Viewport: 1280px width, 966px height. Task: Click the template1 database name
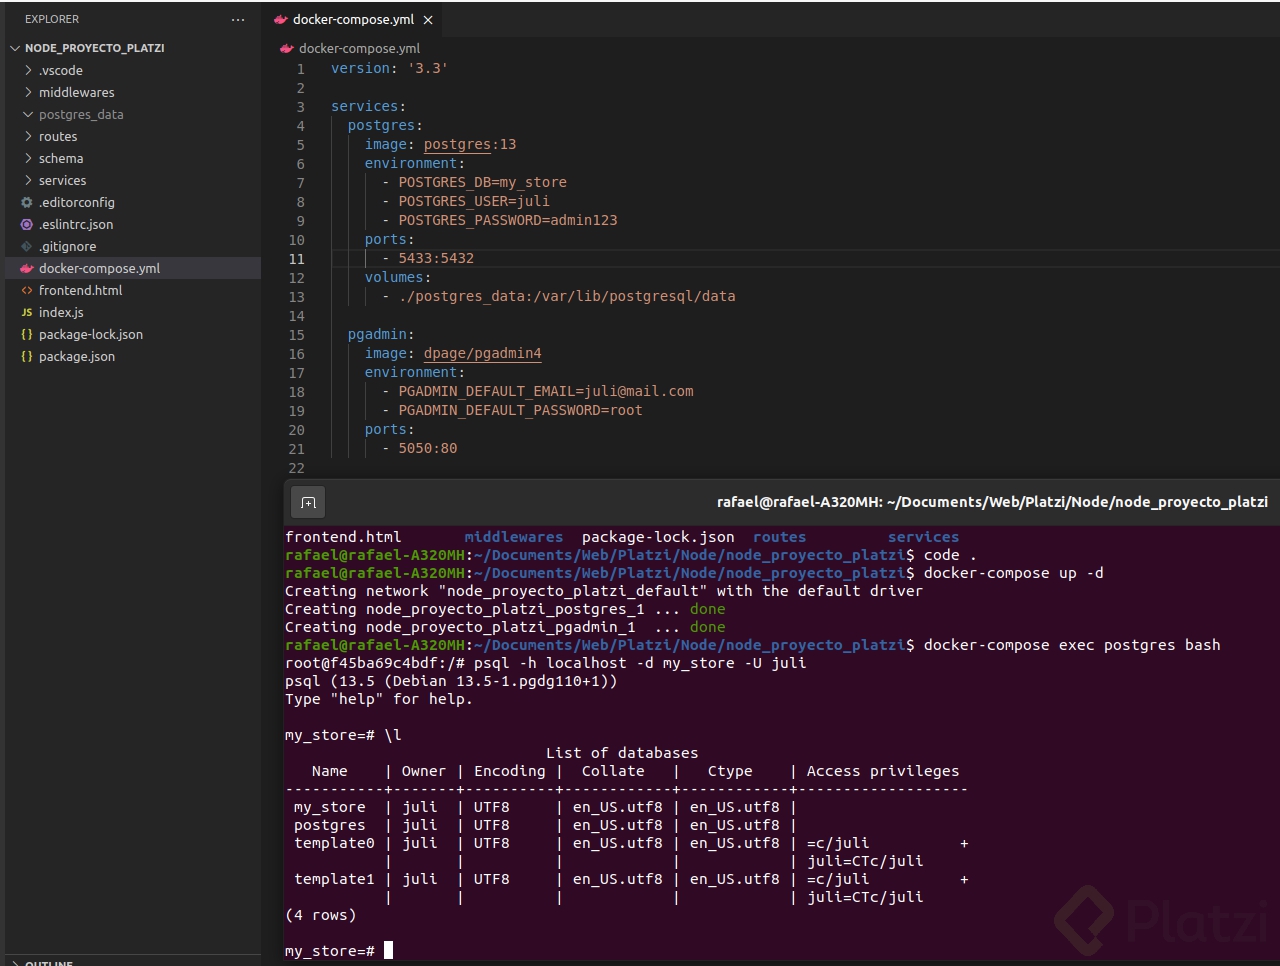[334, 879]
